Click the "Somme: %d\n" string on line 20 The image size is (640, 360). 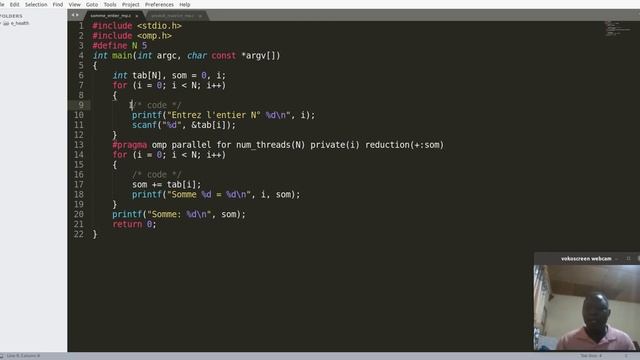[x=180, y=214]
